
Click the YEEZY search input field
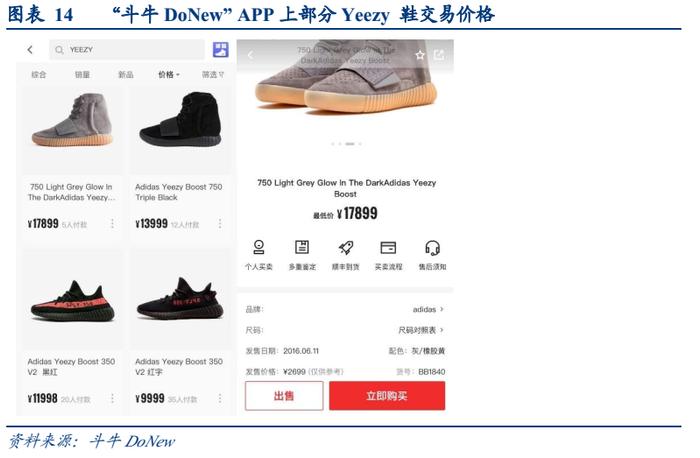[127, 50]
